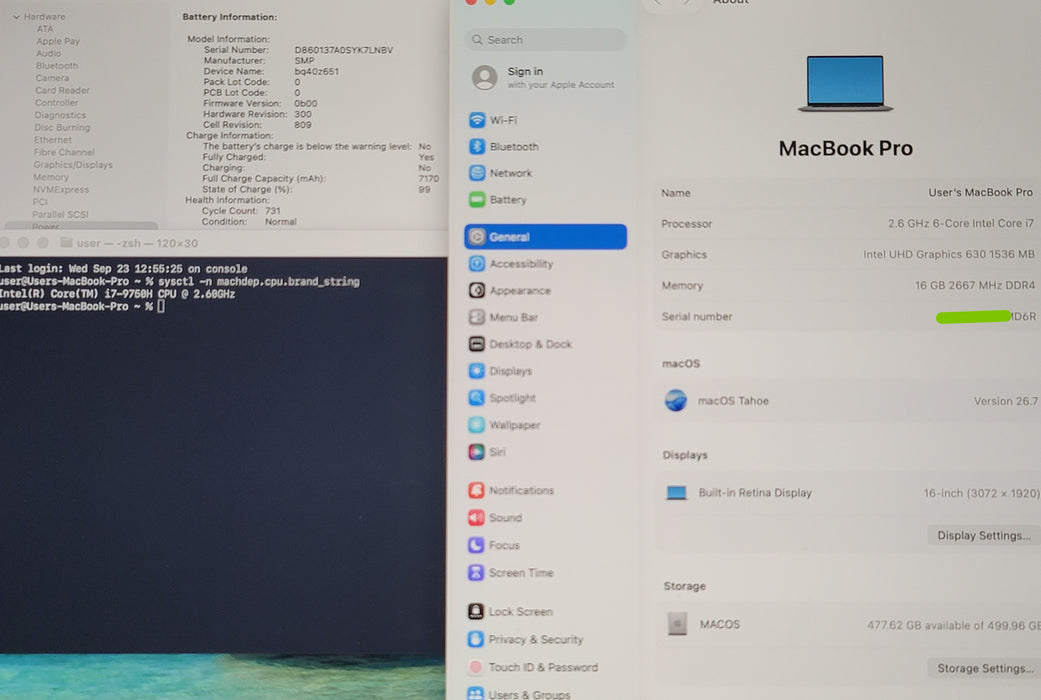Click the account avatar next to Sign in
Image resolution: width=1041 pixels, height=700 pixels.
pyautogui.click(x=485, y=78)
